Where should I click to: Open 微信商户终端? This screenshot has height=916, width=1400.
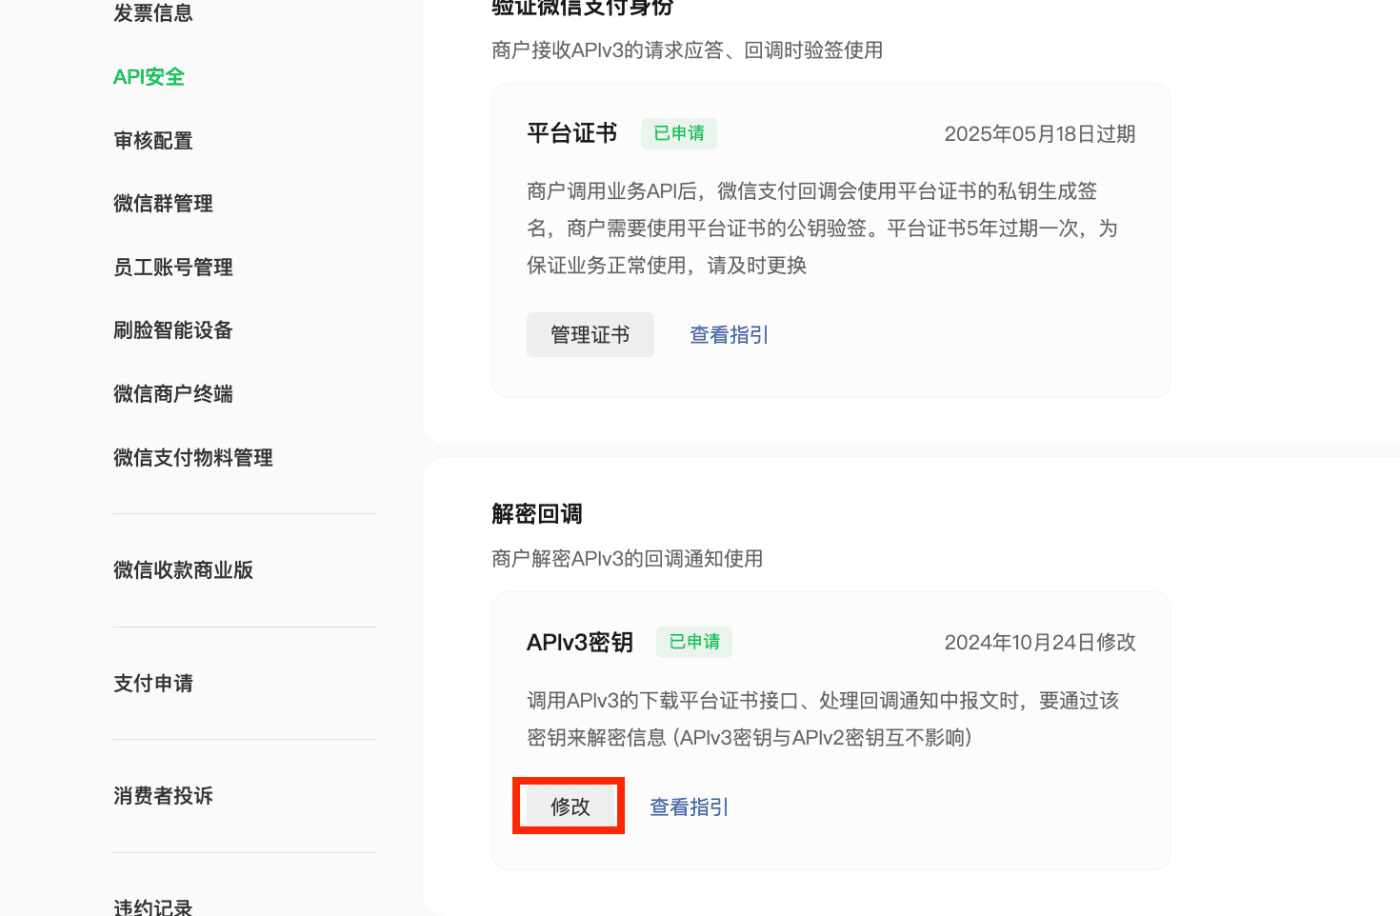point(173,394)
